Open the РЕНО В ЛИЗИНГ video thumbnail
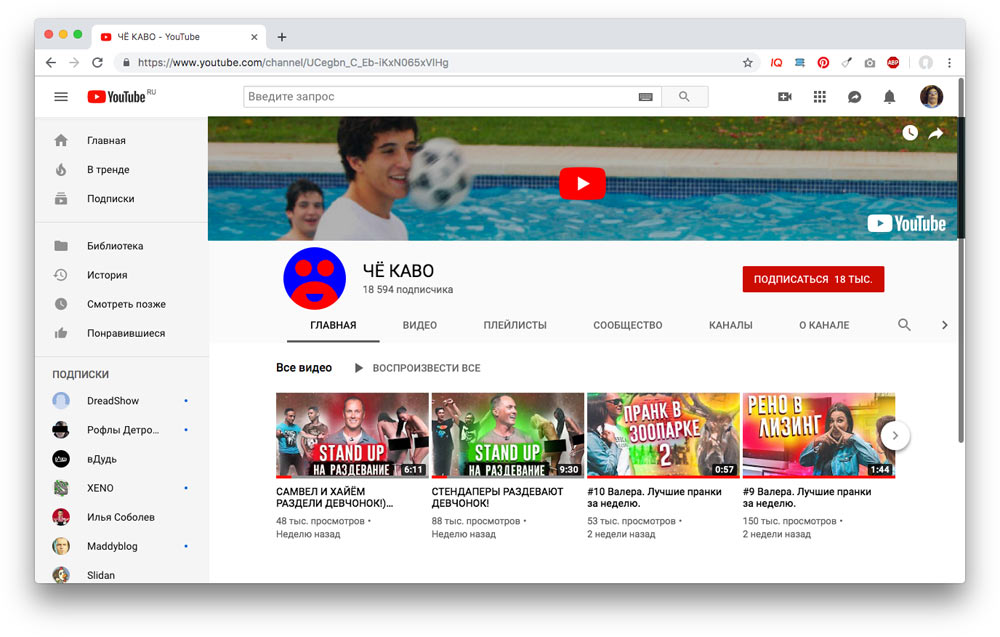 pyautogui.click(x=818, y=435)
